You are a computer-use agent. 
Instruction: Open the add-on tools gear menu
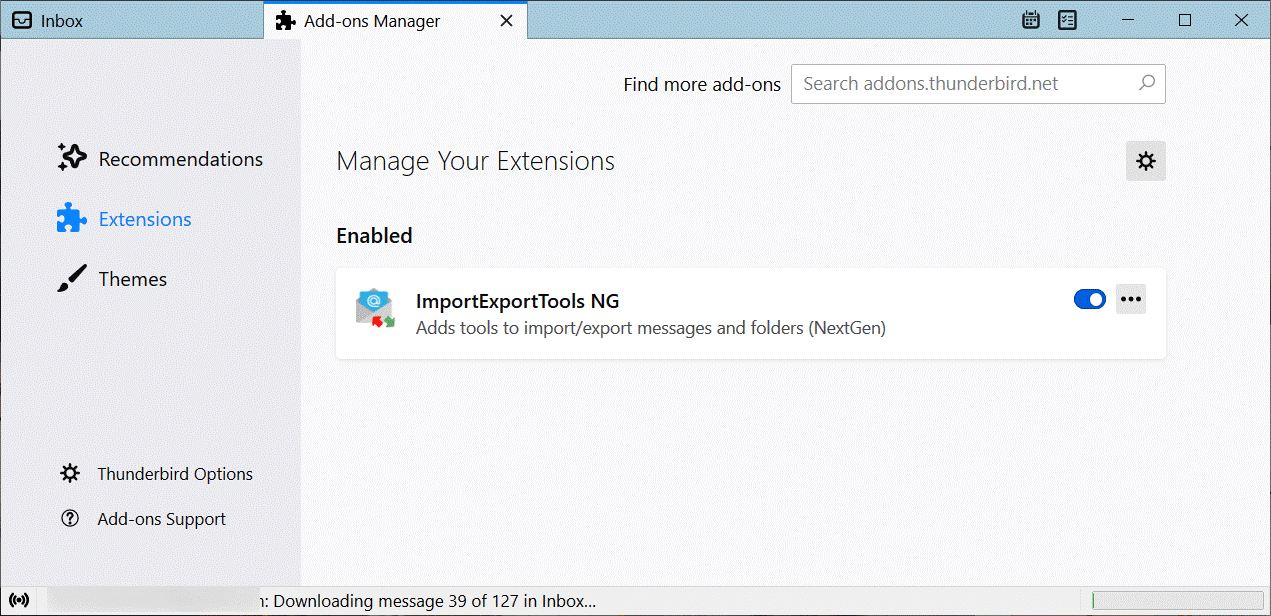point(1146,161)
